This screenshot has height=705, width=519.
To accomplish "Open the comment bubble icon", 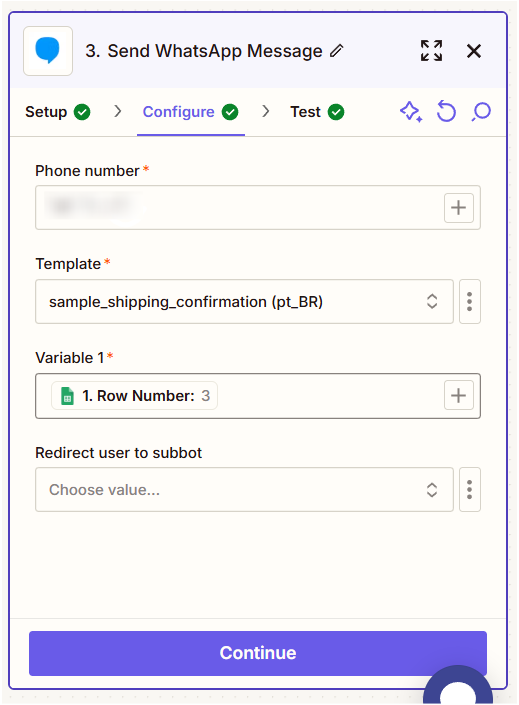I will (x=481, y=112).
